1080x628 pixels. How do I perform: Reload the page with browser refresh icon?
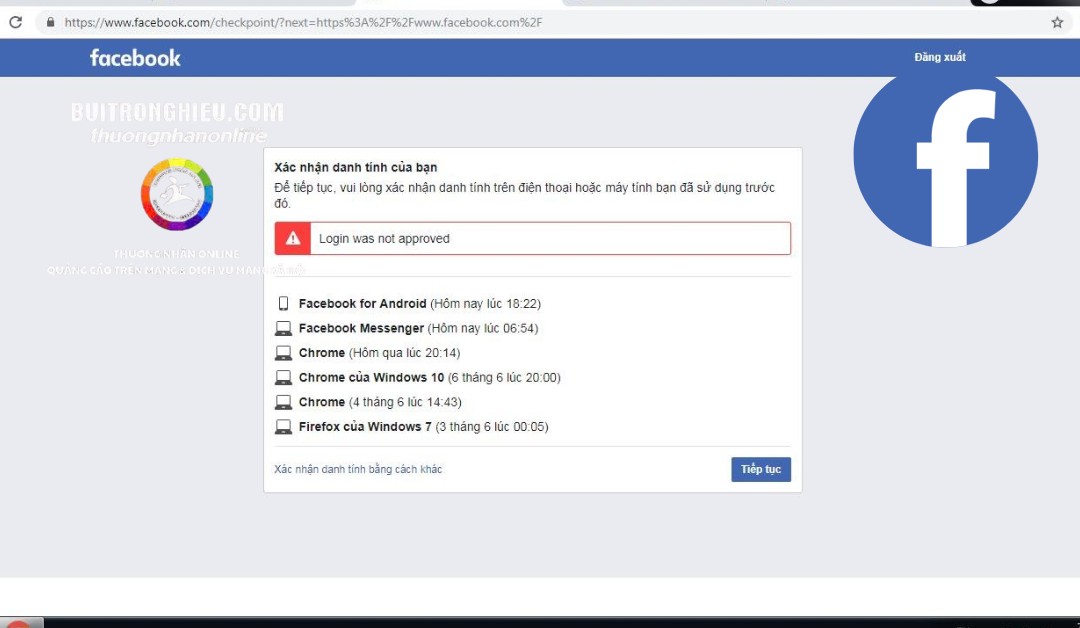[15, 22]
